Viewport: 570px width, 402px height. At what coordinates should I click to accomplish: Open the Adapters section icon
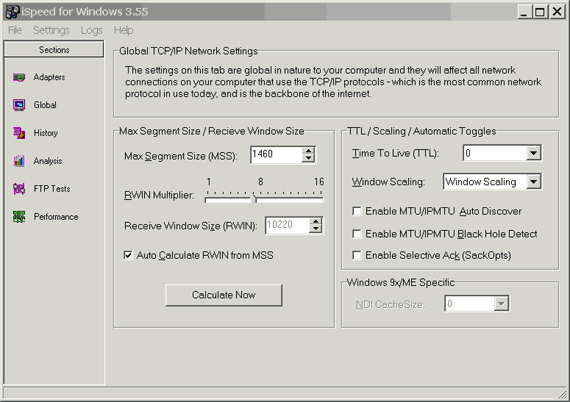click(x=19, y=77)
